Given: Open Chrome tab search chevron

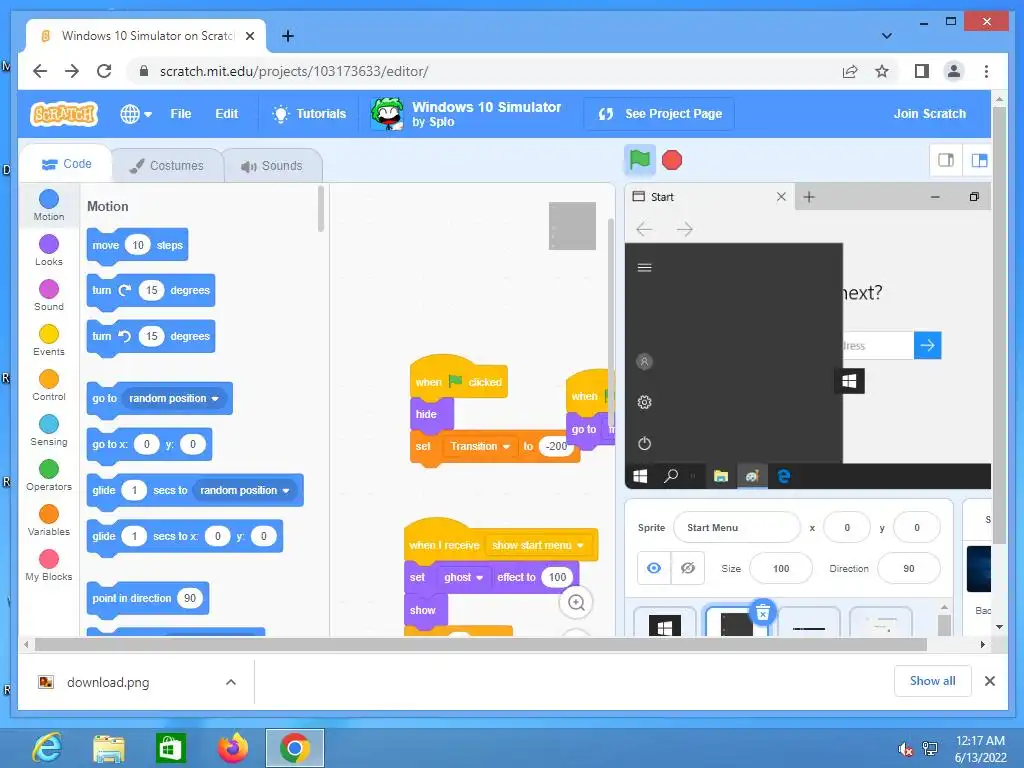Looking at the screenshot, I should coord(886,36).
